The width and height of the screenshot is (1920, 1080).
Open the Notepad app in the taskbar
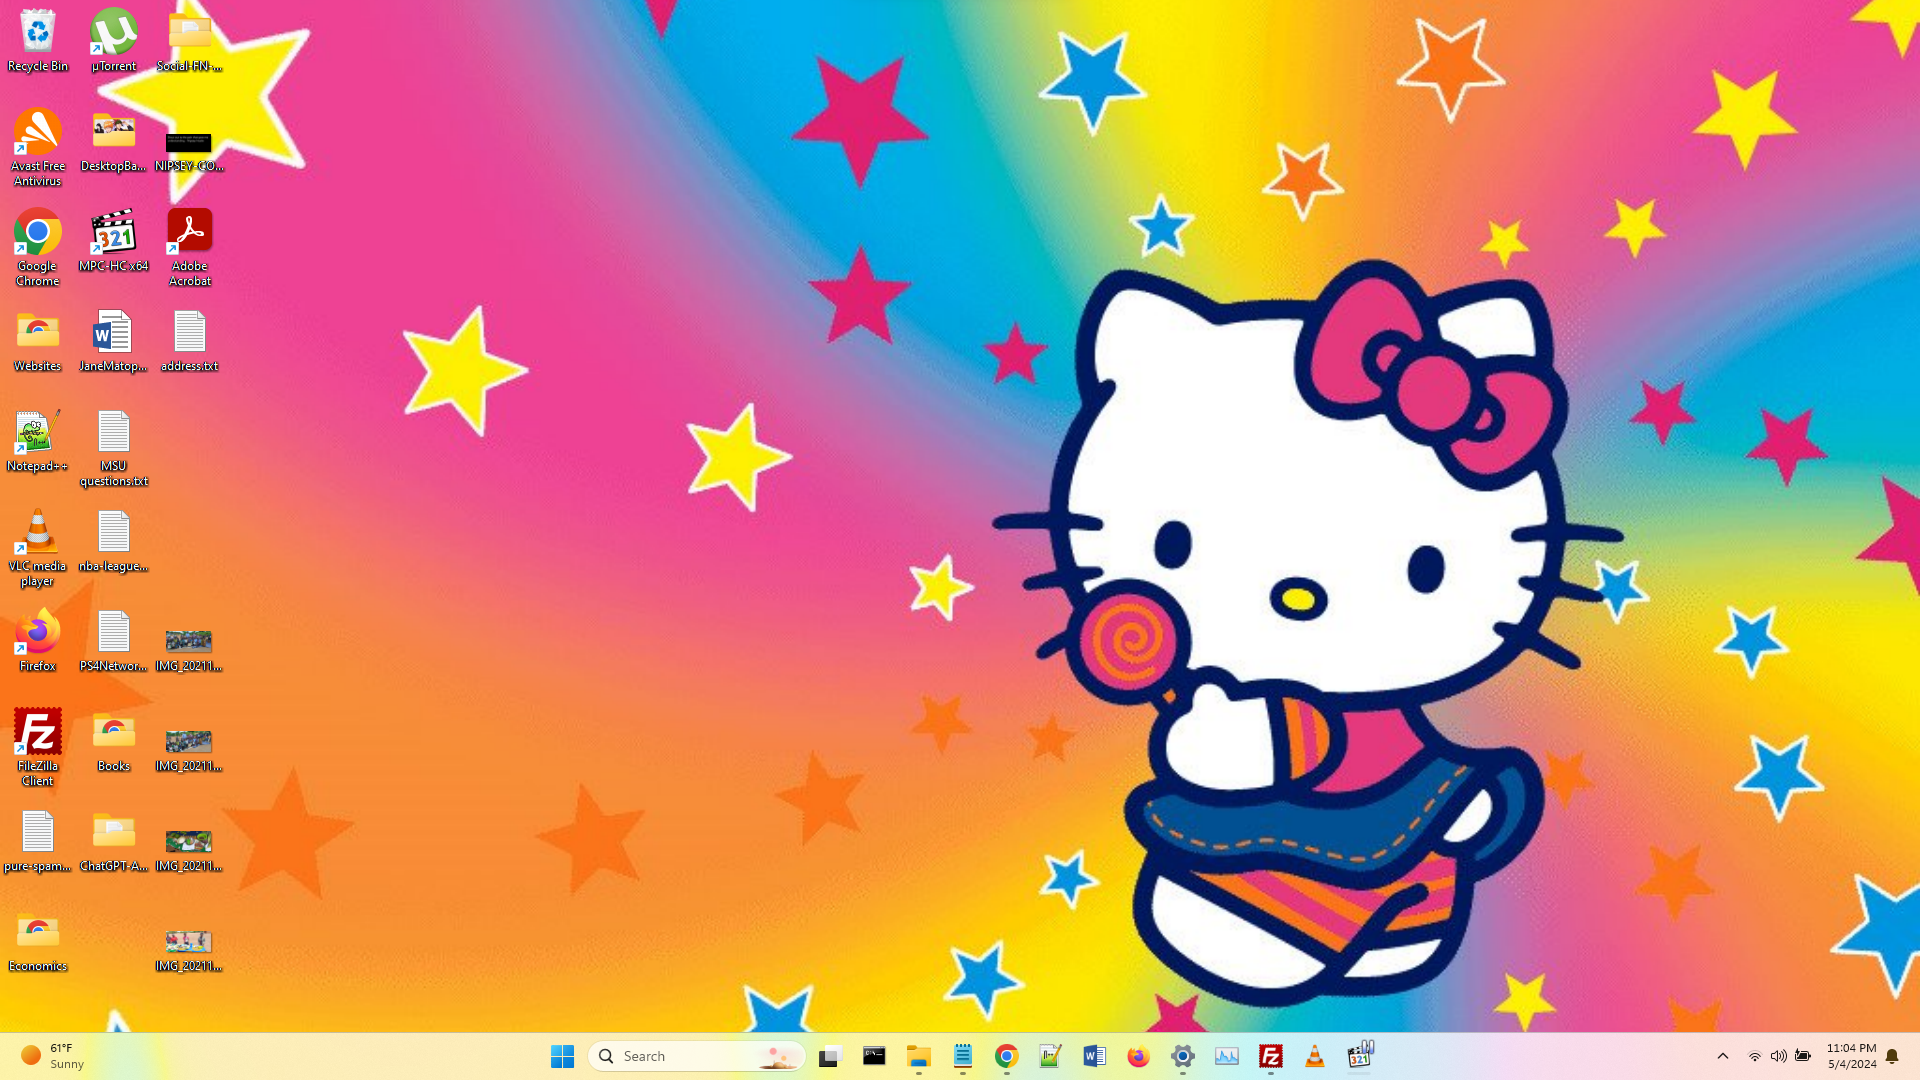pyautogui.click(x=962, y=1056)
